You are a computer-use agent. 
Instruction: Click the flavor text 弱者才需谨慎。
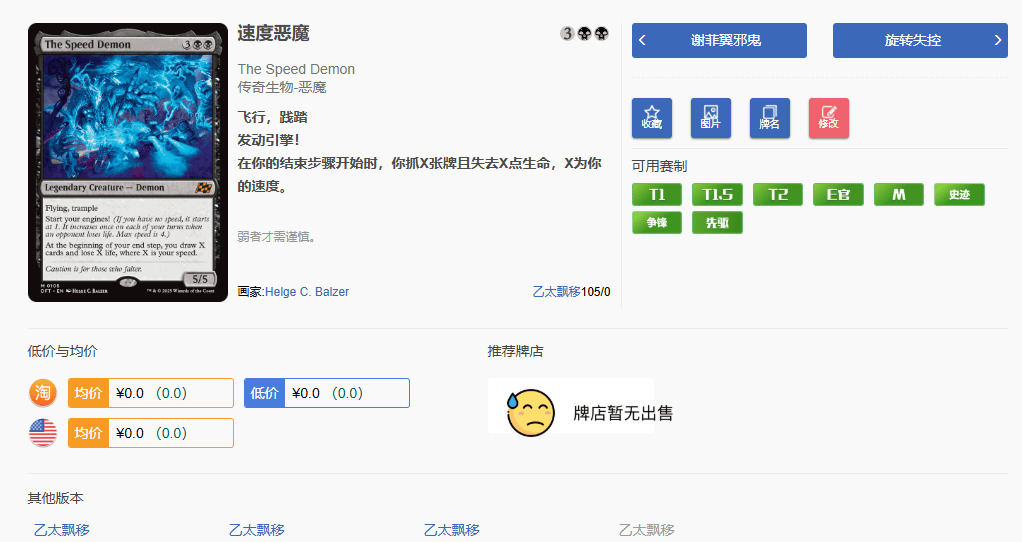pos(278,236)
